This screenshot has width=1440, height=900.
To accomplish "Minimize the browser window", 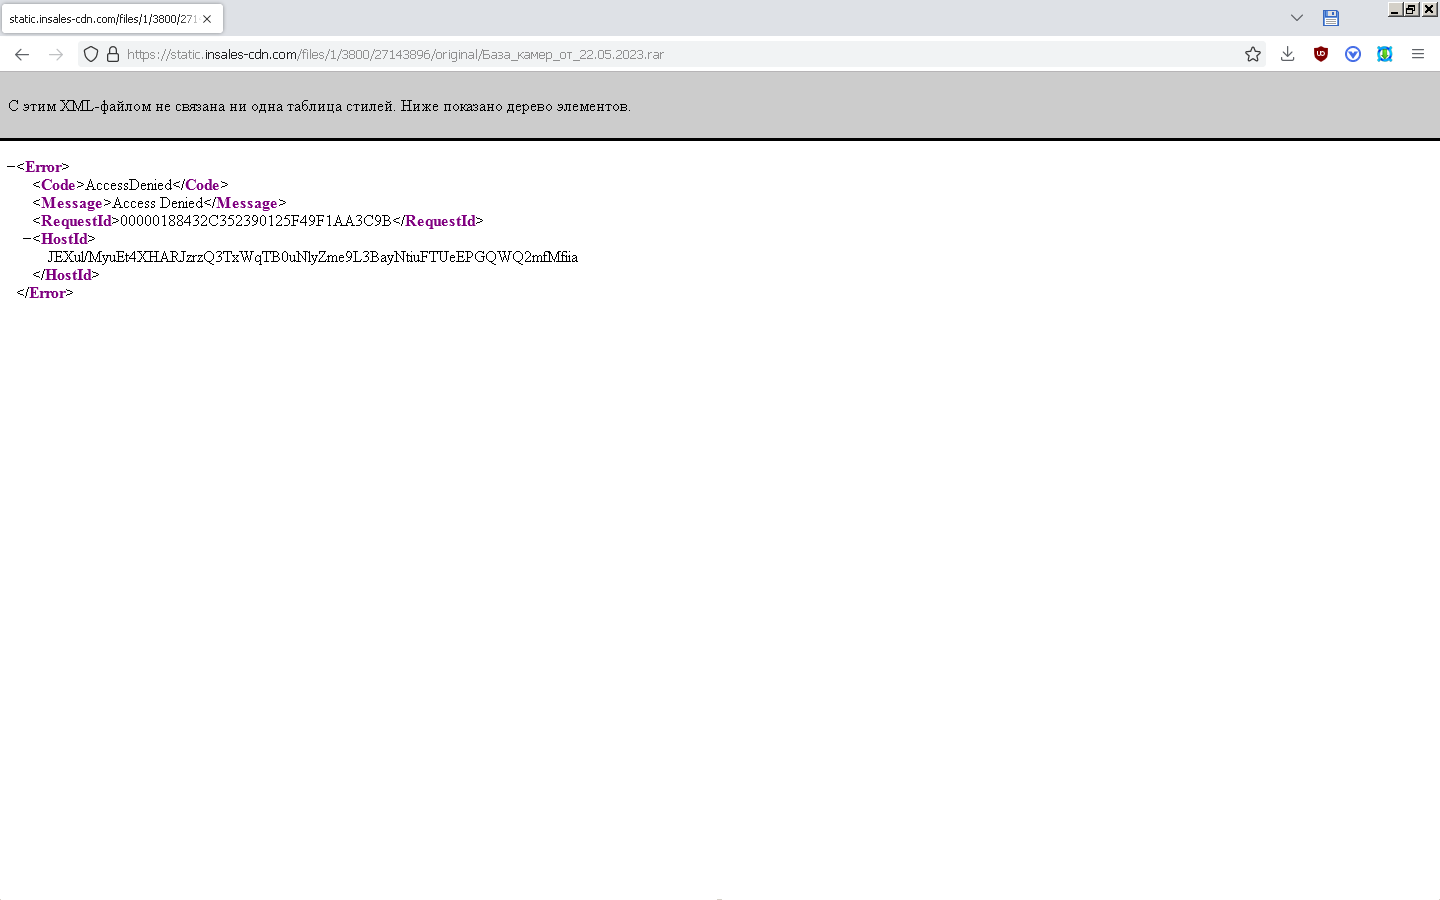I will [x=1395, y=9].
